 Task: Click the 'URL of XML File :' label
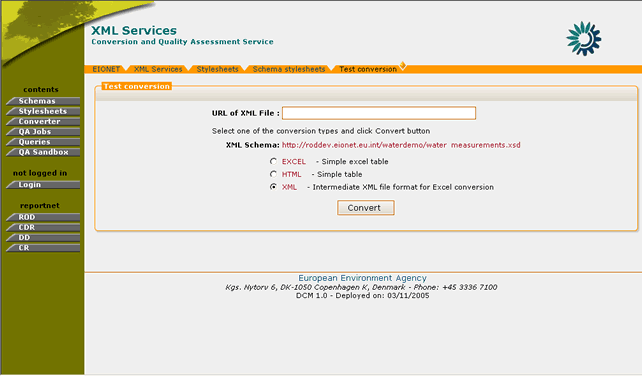[245, 113]
